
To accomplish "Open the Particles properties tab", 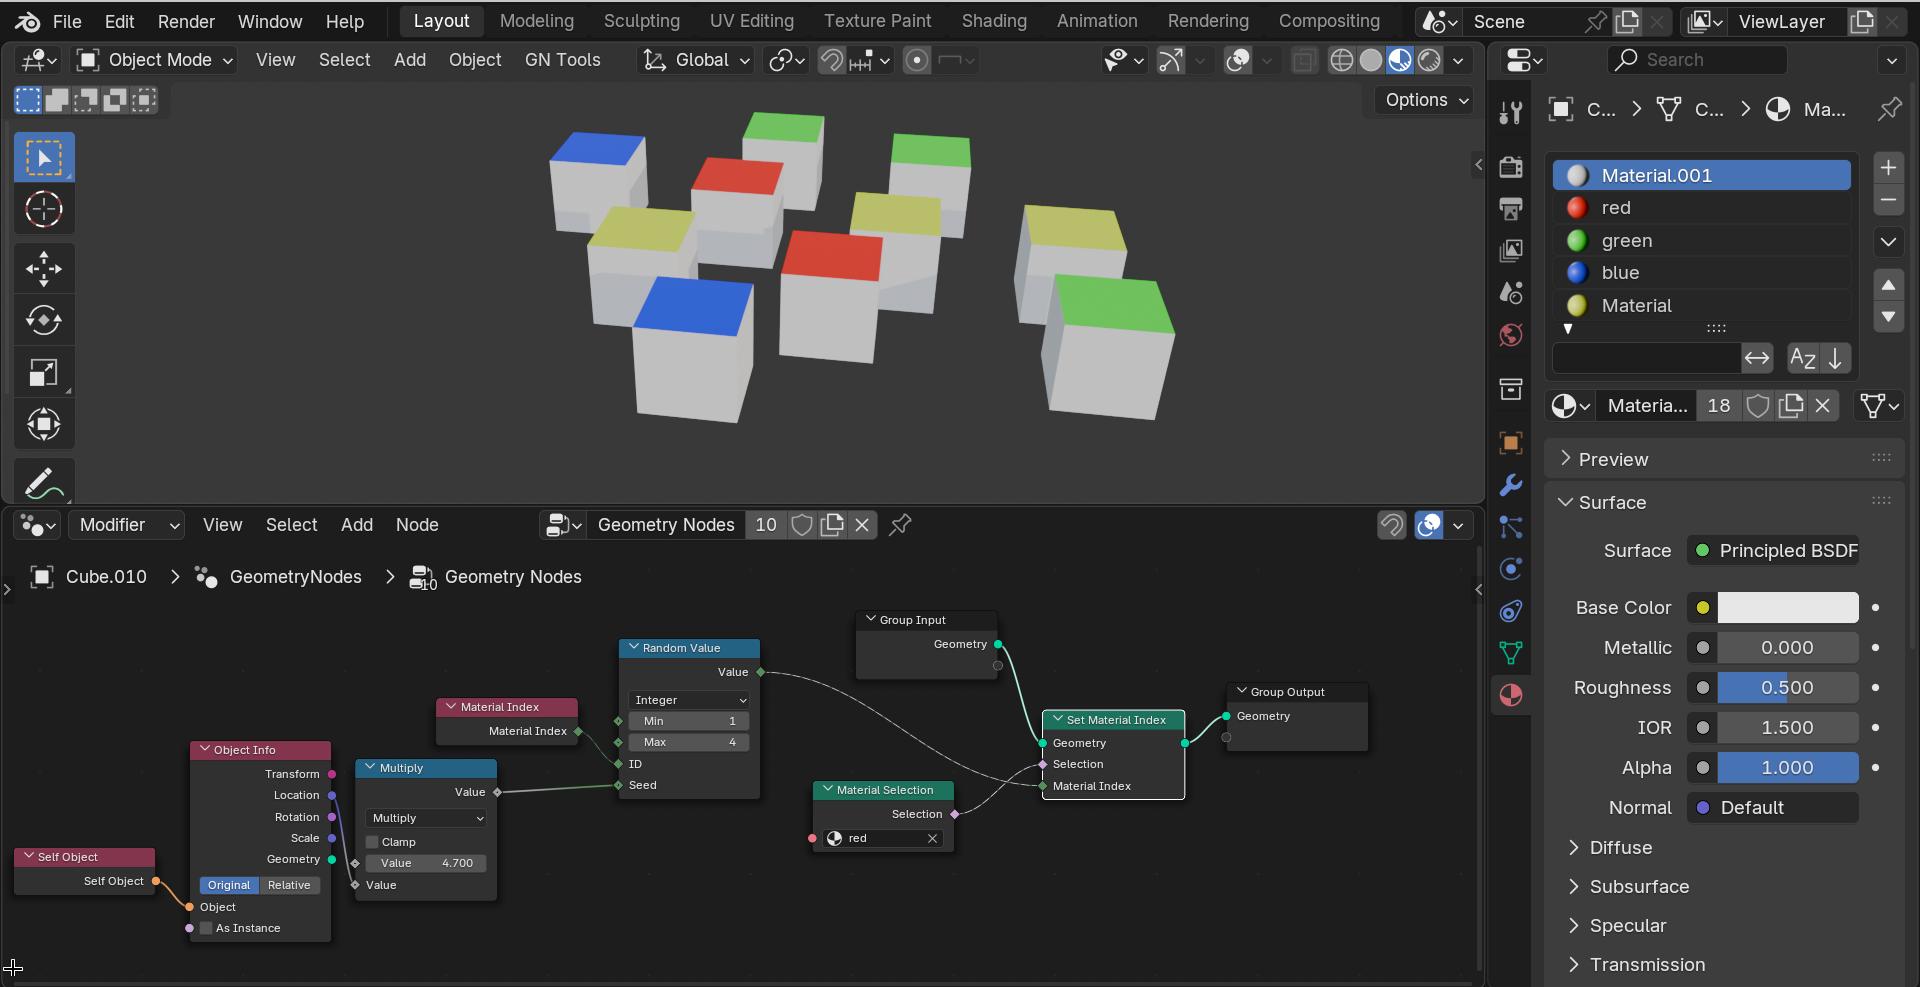I will click(x=1511, y=527).
